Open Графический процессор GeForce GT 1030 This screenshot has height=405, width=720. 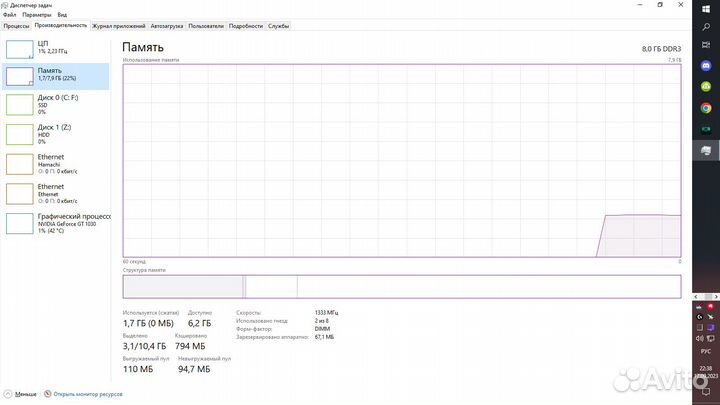pos(56,223)
